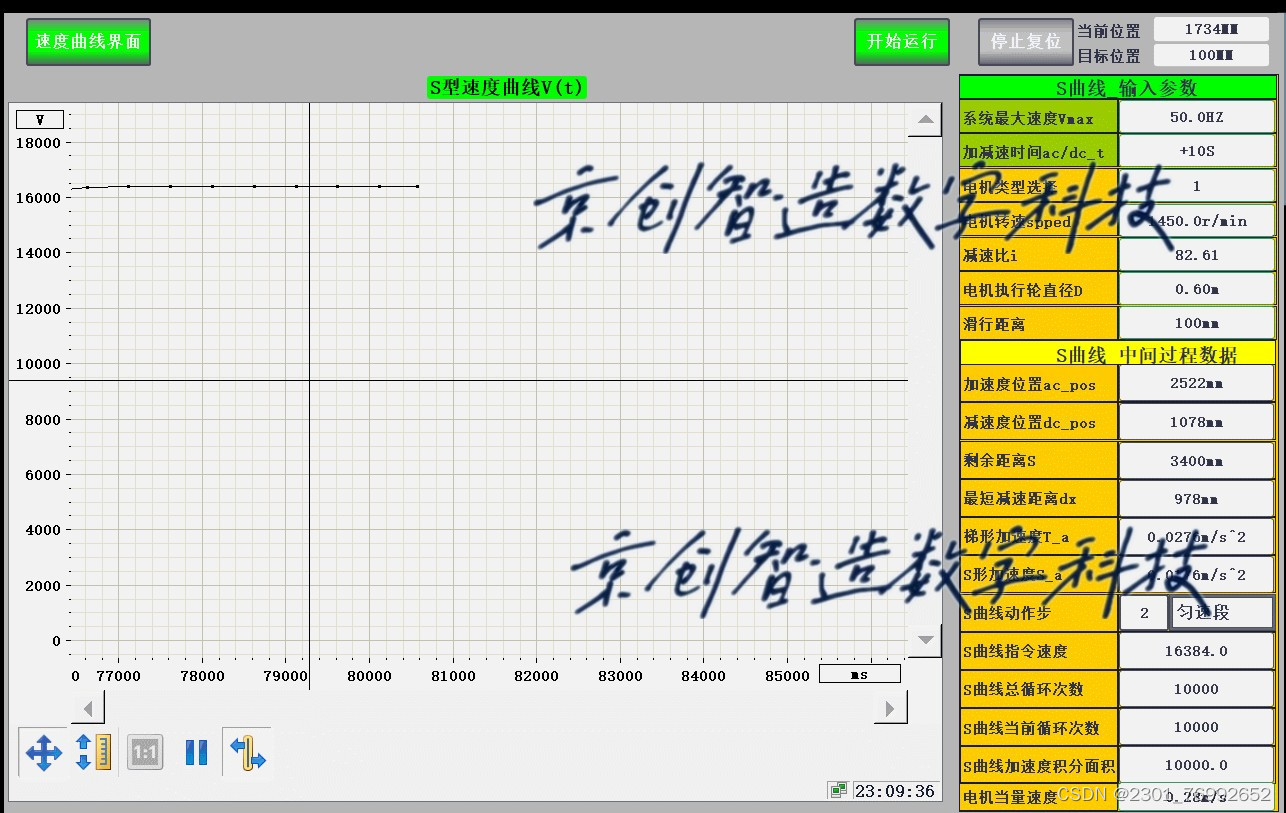Click the clock display 23:09:36
This screenshot has width=1286, height=813.
(x=895, y=791)
